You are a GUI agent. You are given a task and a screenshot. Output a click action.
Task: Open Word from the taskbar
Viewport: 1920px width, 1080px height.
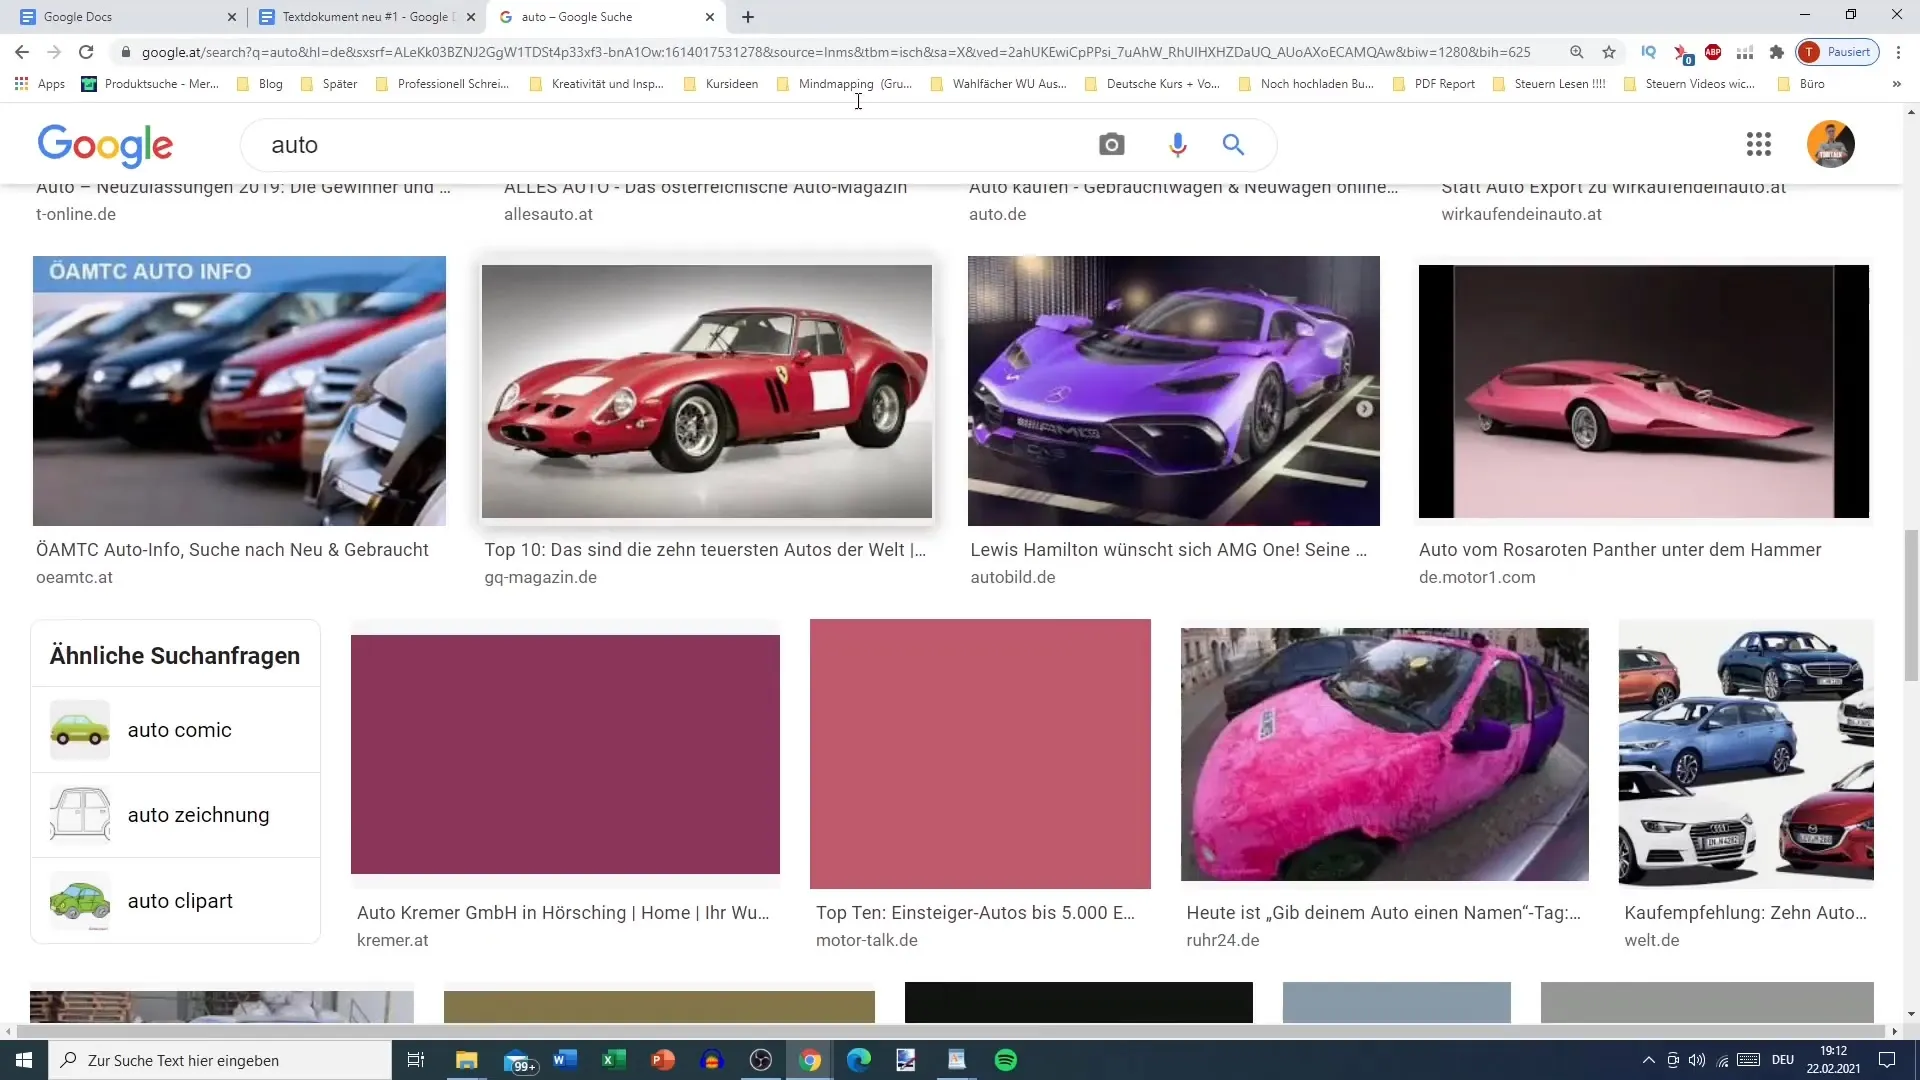pos(565,1060)
